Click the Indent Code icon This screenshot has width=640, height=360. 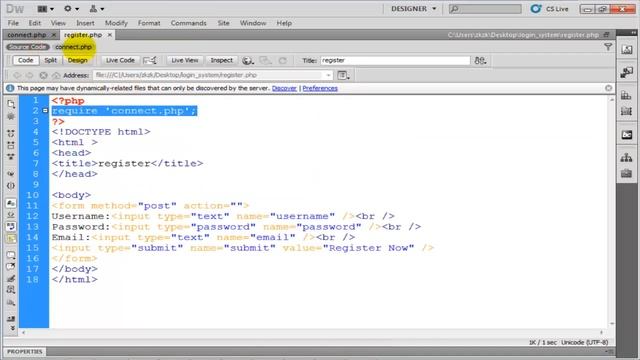[11, 319]
